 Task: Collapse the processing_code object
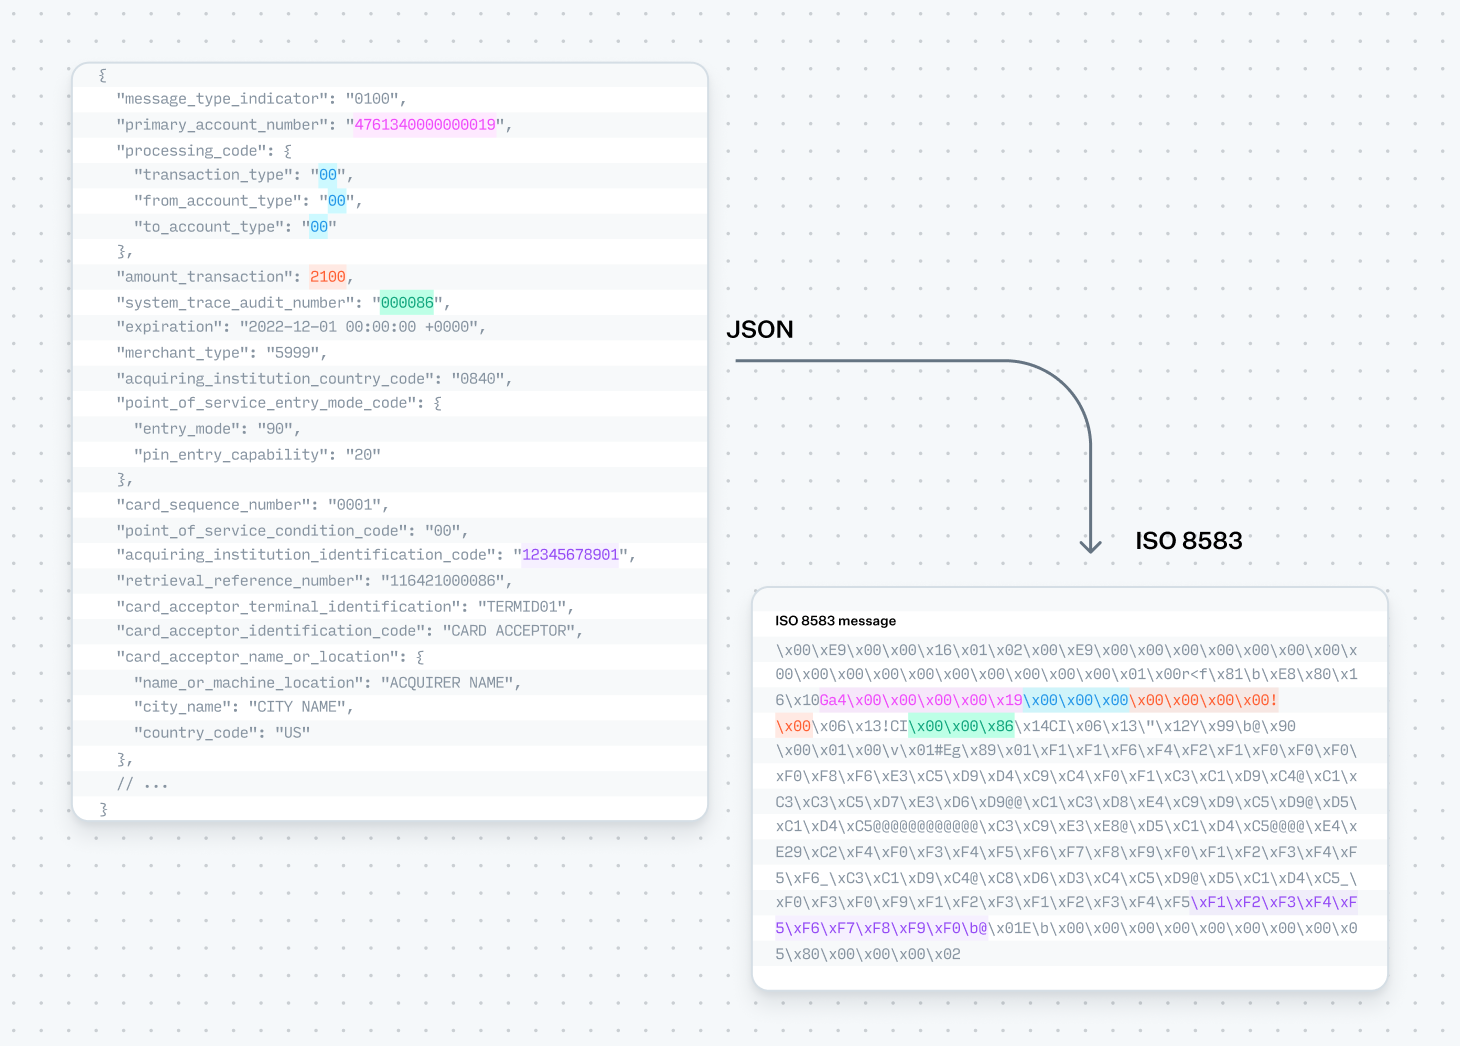tap(288, 151)
